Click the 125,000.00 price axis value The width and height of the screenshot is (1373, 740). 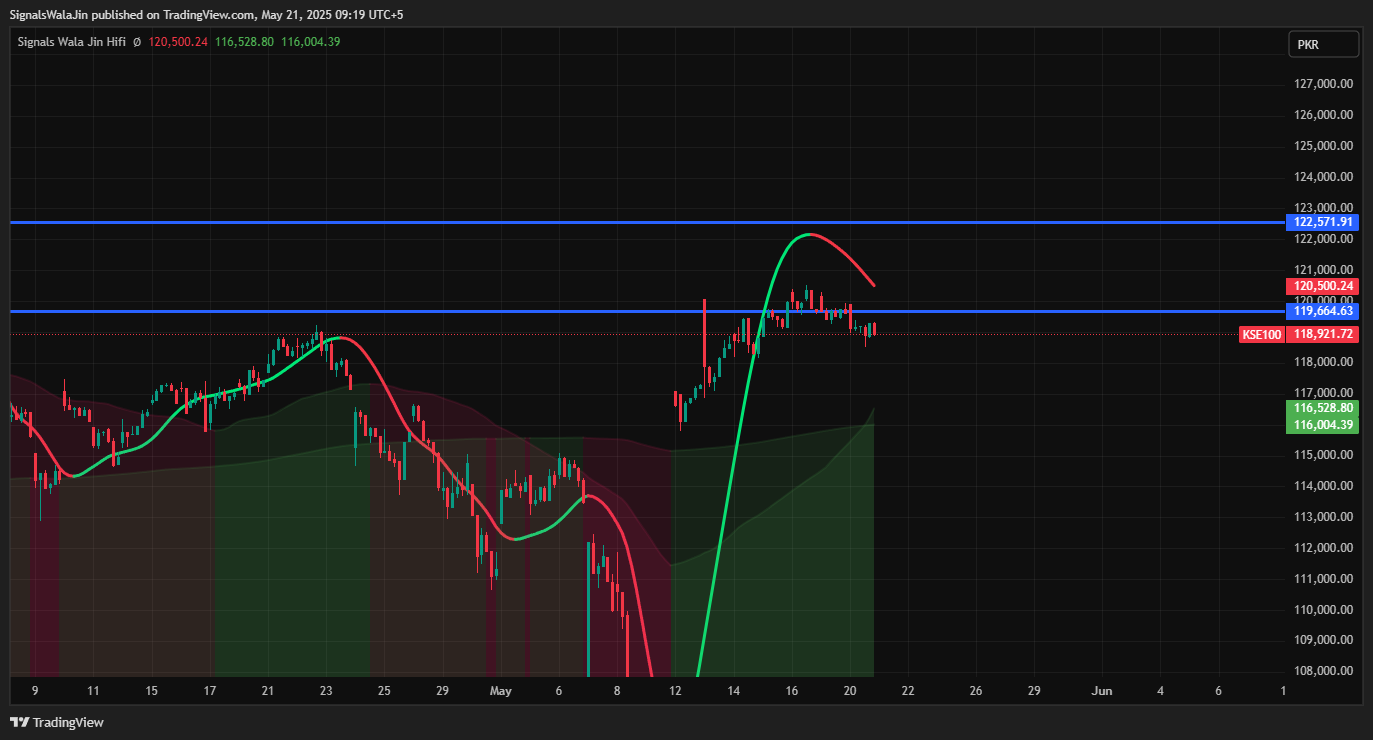point(1323,146)
